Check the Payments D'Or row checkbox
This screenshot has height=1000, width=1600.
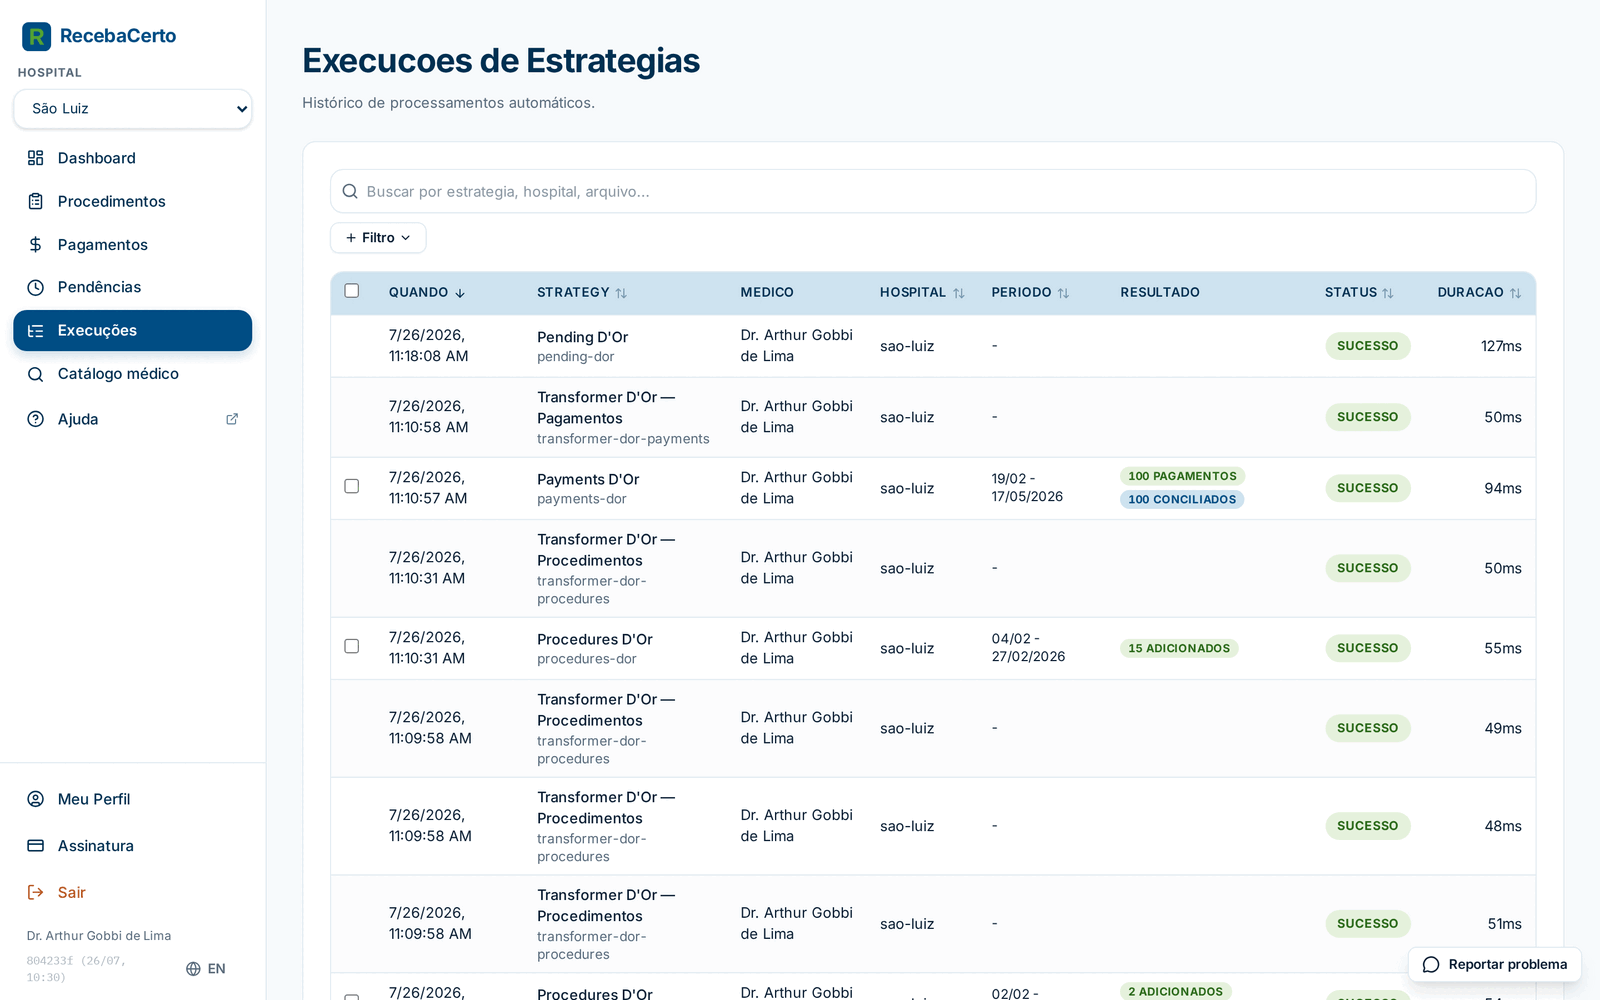tap(352, 486)
